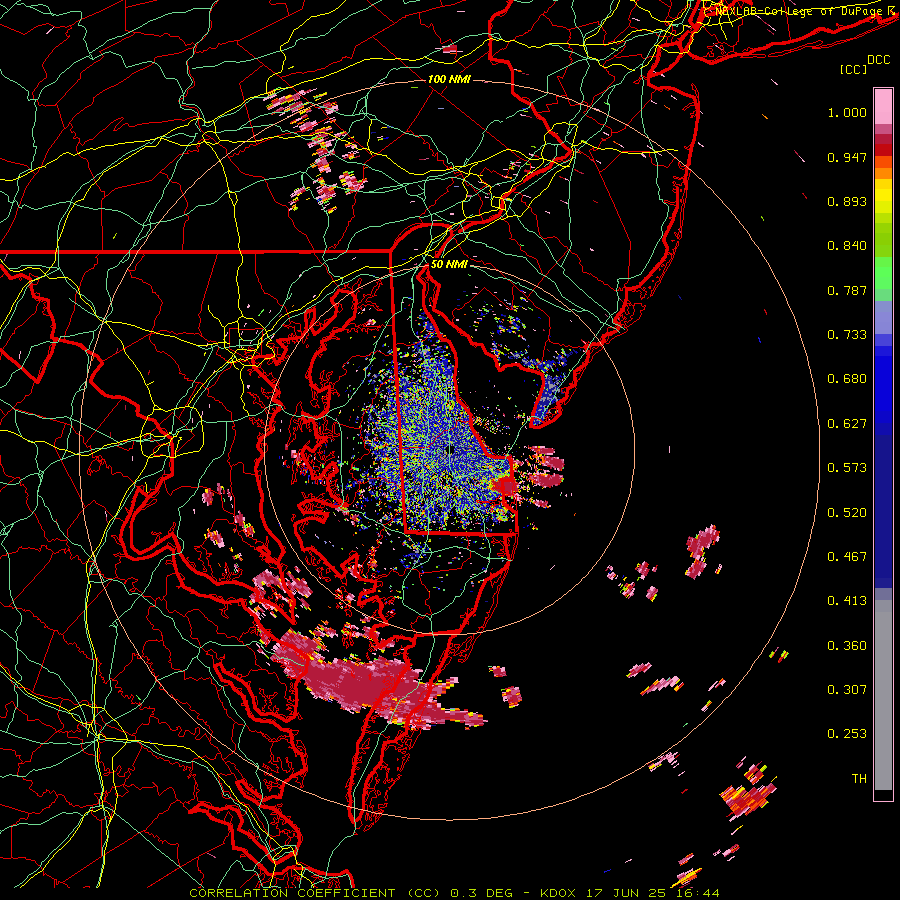
Task: Click the 0.947 scale value
Action: [x=847, y=157]
